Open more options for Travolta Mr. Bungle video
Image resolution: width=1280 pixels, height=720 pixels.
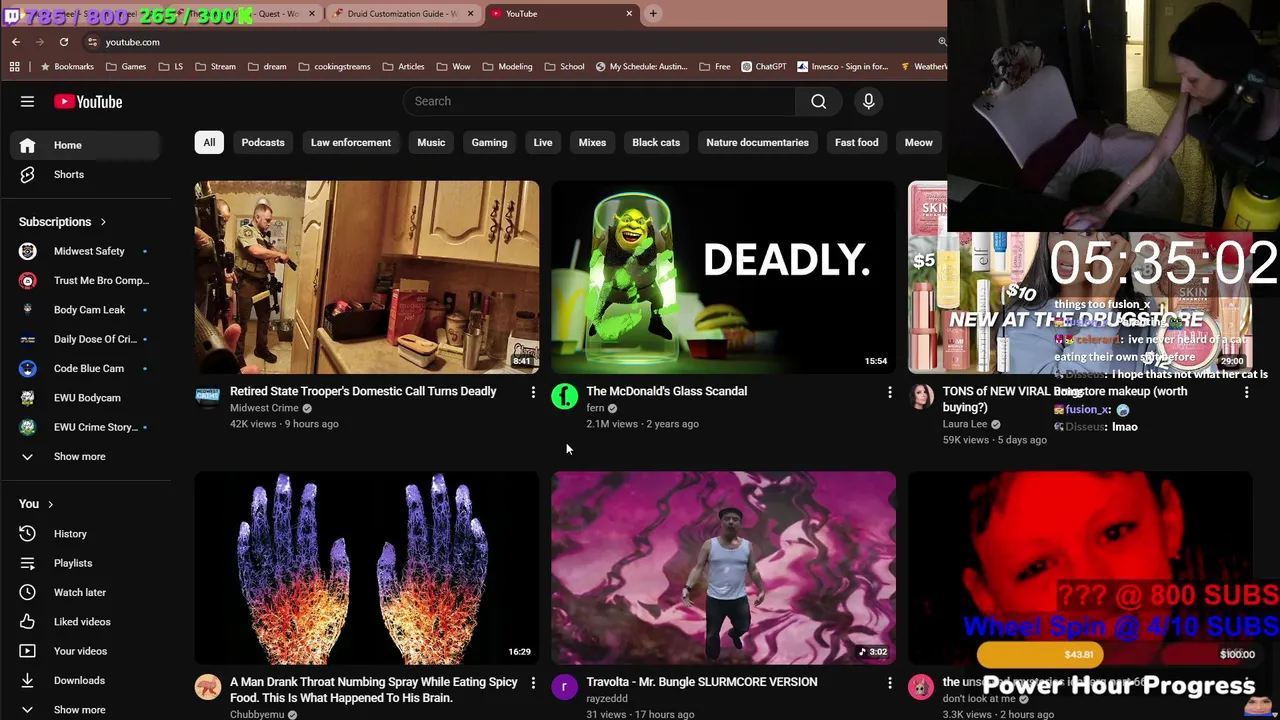890,683
